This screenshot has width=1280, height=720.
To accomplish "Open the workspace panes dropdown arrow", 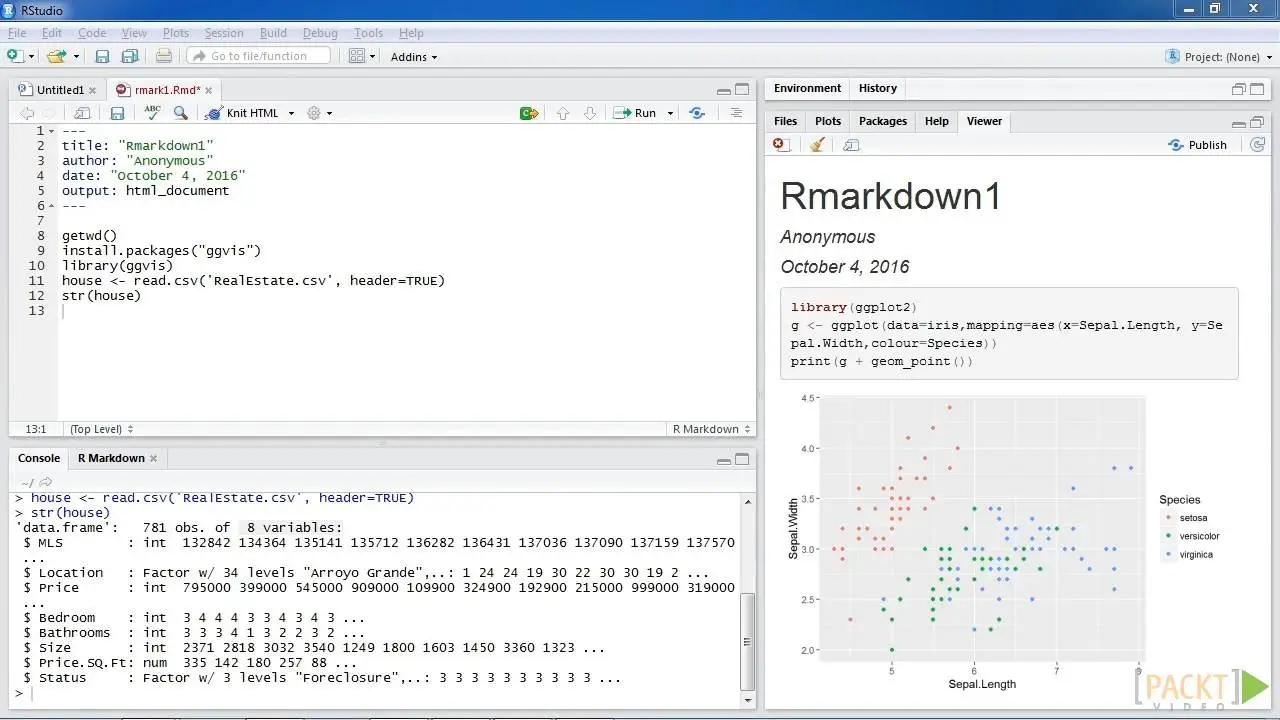I will 373,57.
